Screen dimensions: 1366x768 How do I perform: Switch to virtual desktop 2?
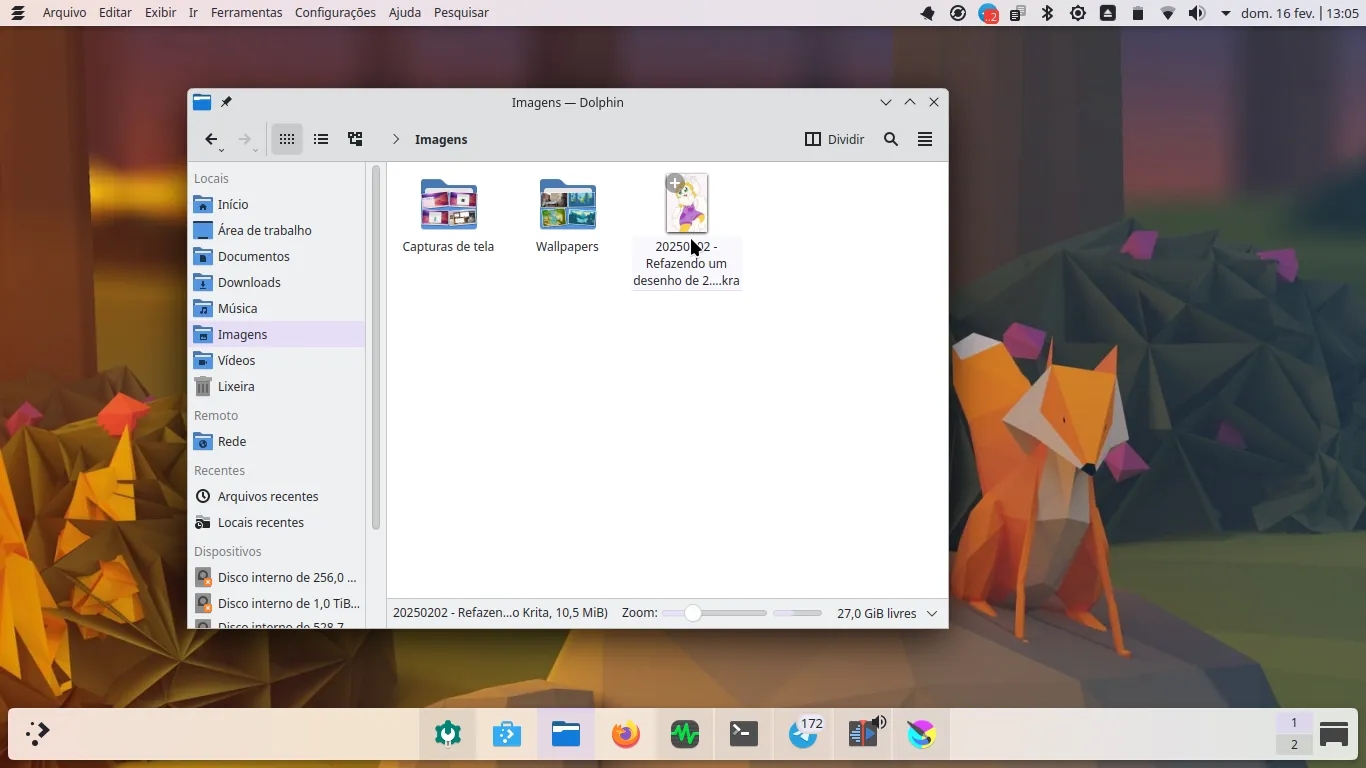pyautogui.click(x=1294, y=744)
